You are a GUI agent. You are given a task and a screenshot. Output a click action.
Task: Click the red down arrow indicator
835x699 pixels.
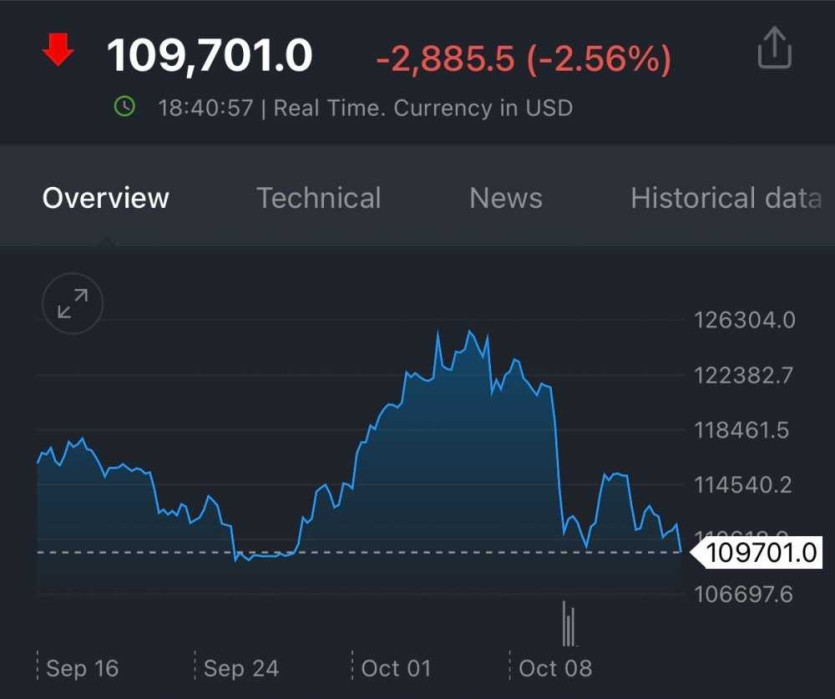pyautogui.click(x=58, y=50)
